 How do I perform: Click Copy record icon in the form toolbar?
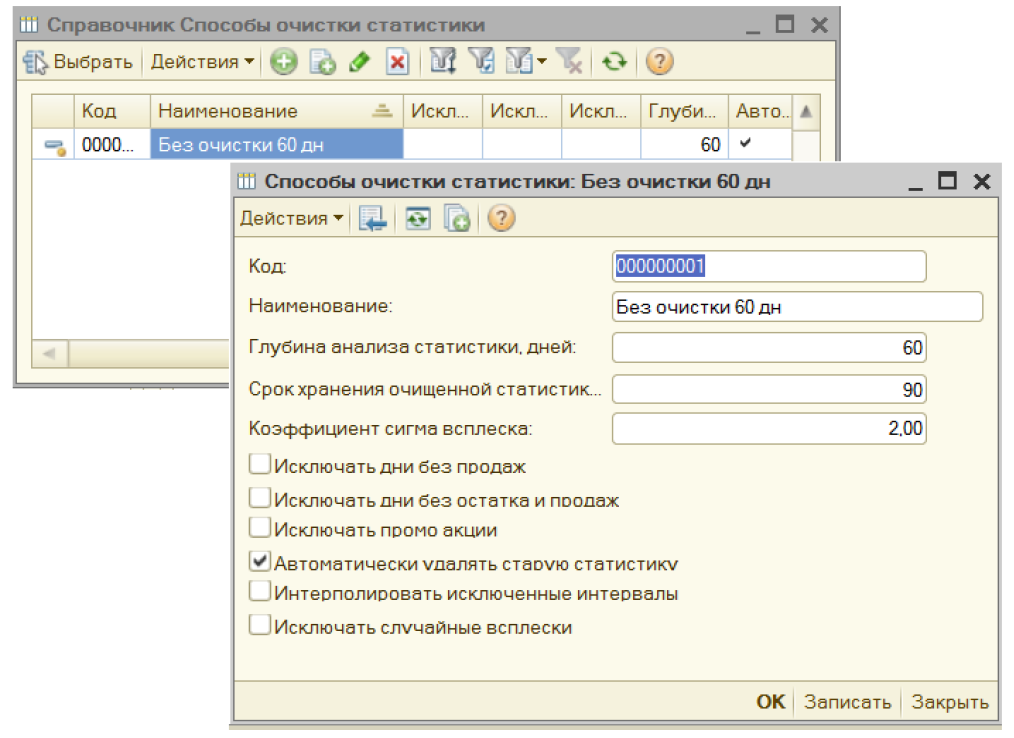click(x=457, y=218)
